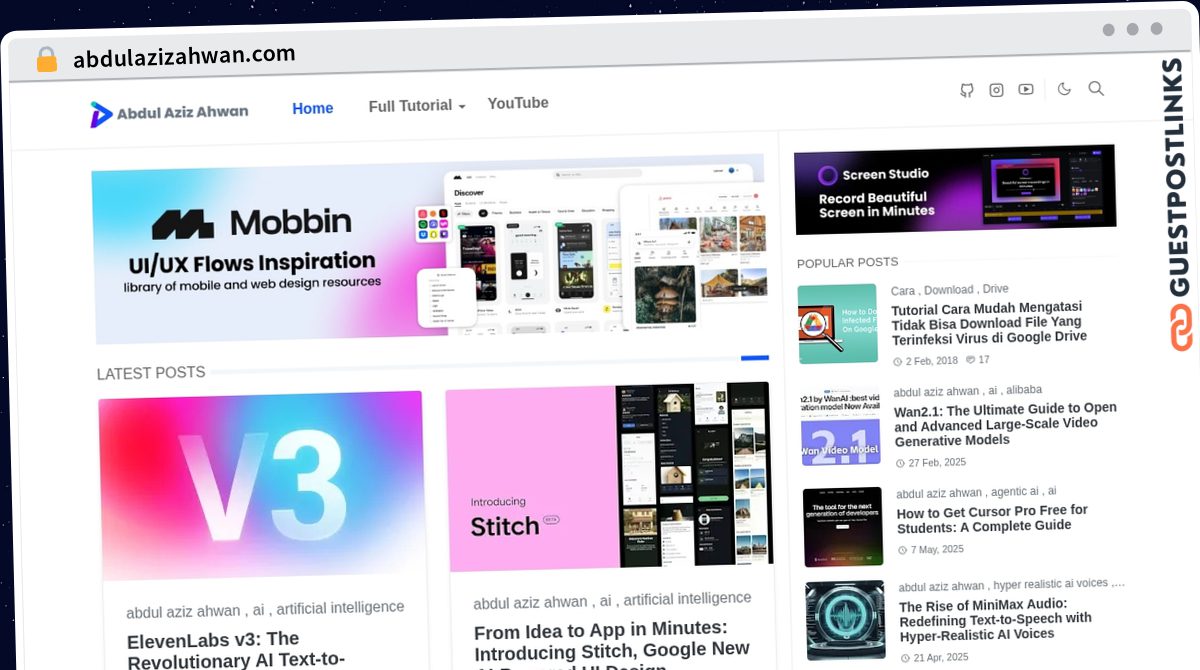Click the 'alibaba' tag on Wan2.1 post

[1024, 390]
